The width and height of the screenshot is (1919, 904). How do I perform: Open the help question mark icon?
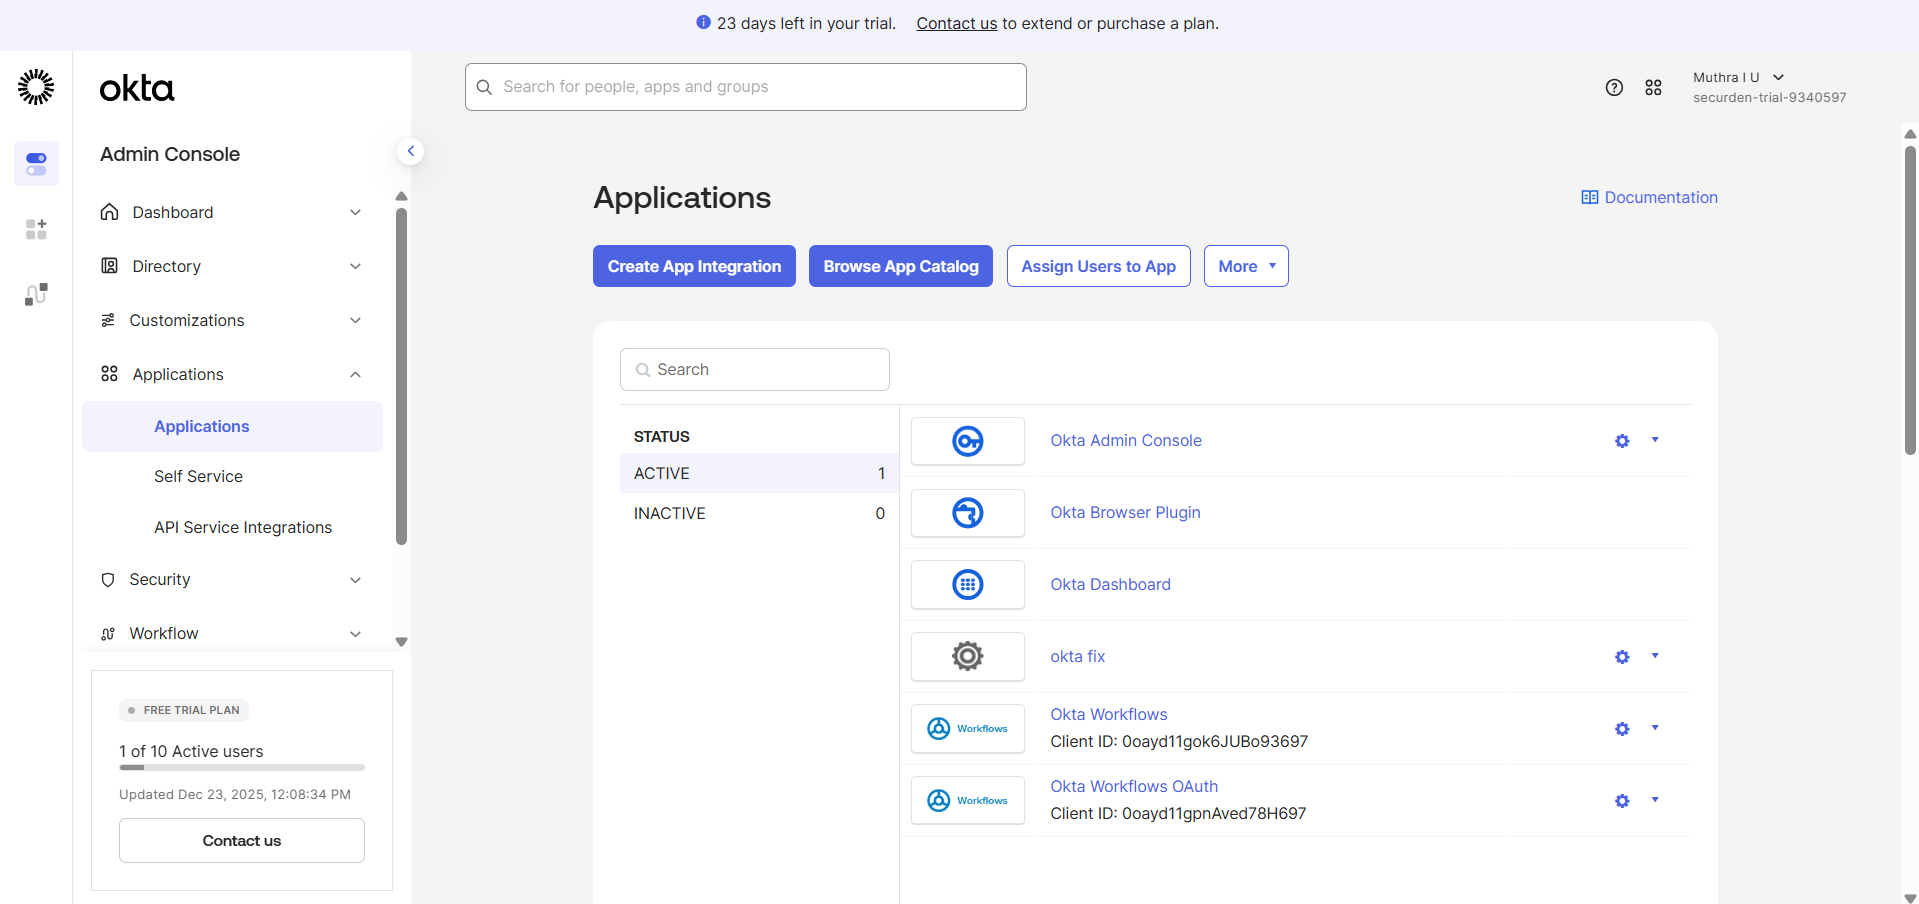click(x=1614, y=87)
